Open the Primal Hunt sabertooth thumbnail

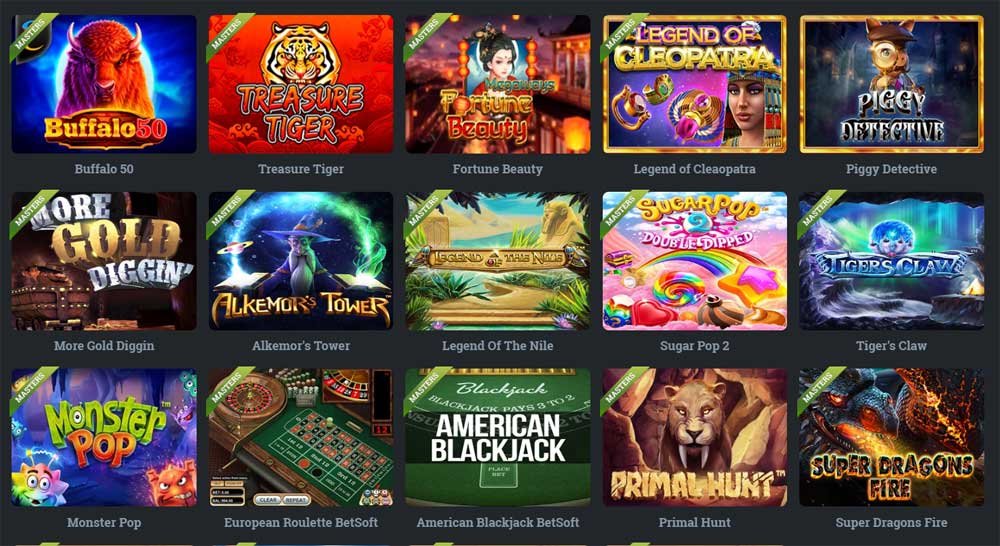695,438
